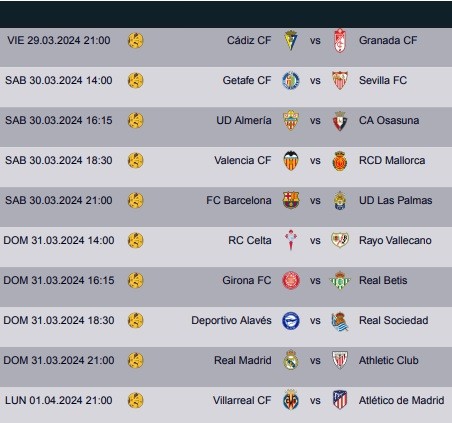Click the Athletic Club crest
The height and width of the screenshot is (423, 452).
coord(340,360)
